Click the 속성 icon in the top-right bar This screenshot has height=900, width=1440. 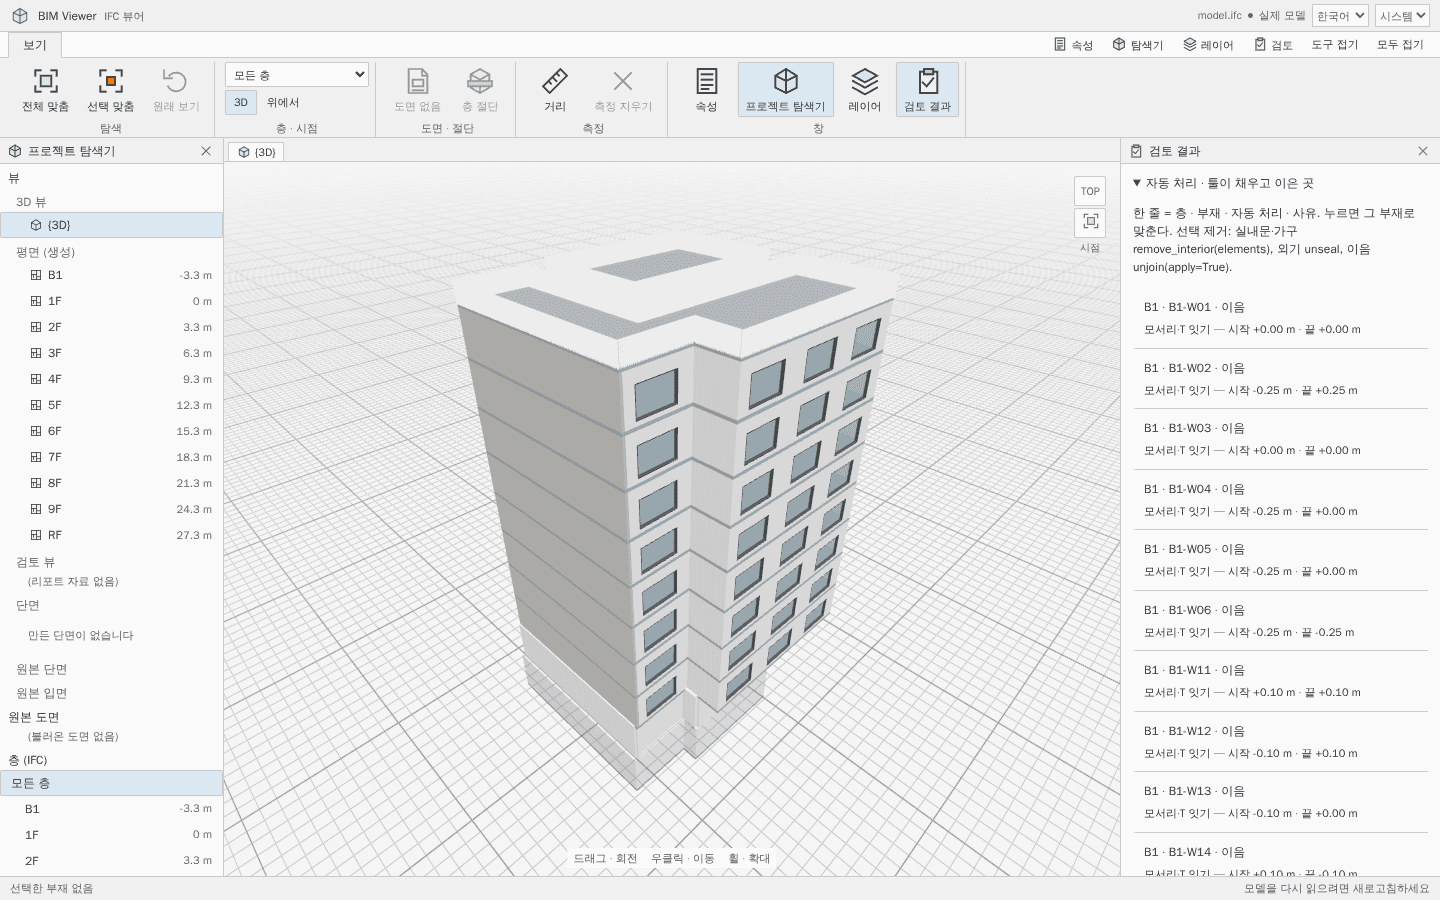1060,44
